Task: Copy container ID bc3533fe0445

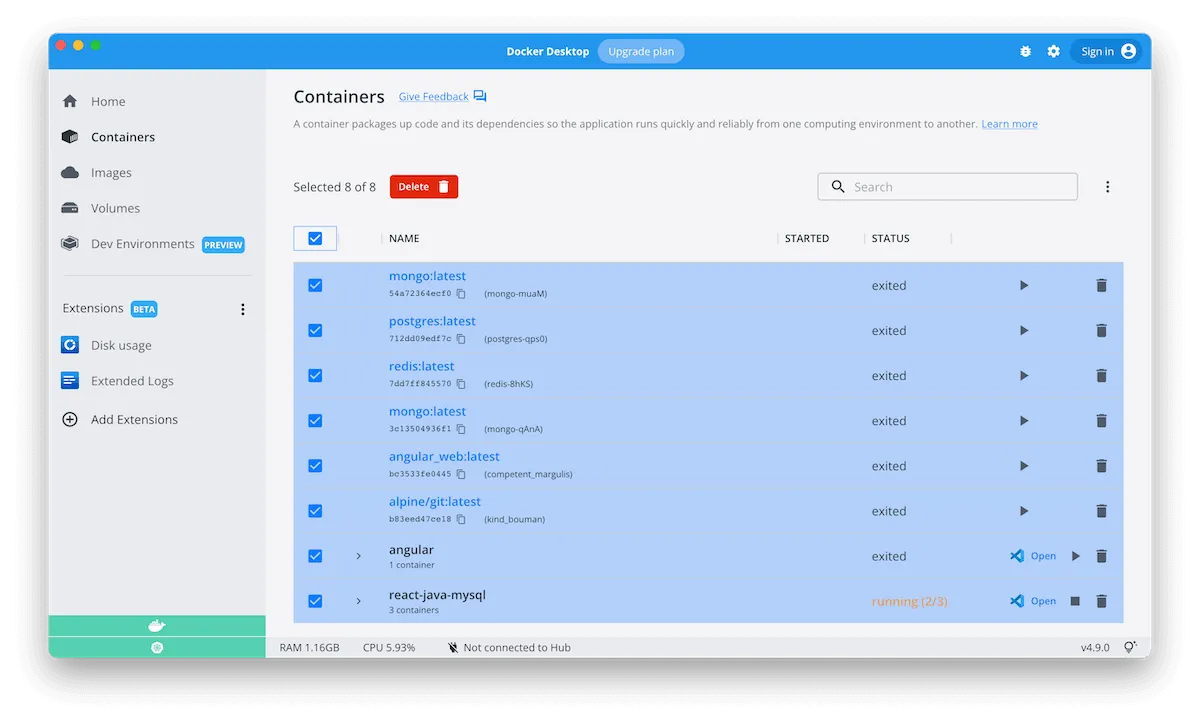Action: coord(461,474)
